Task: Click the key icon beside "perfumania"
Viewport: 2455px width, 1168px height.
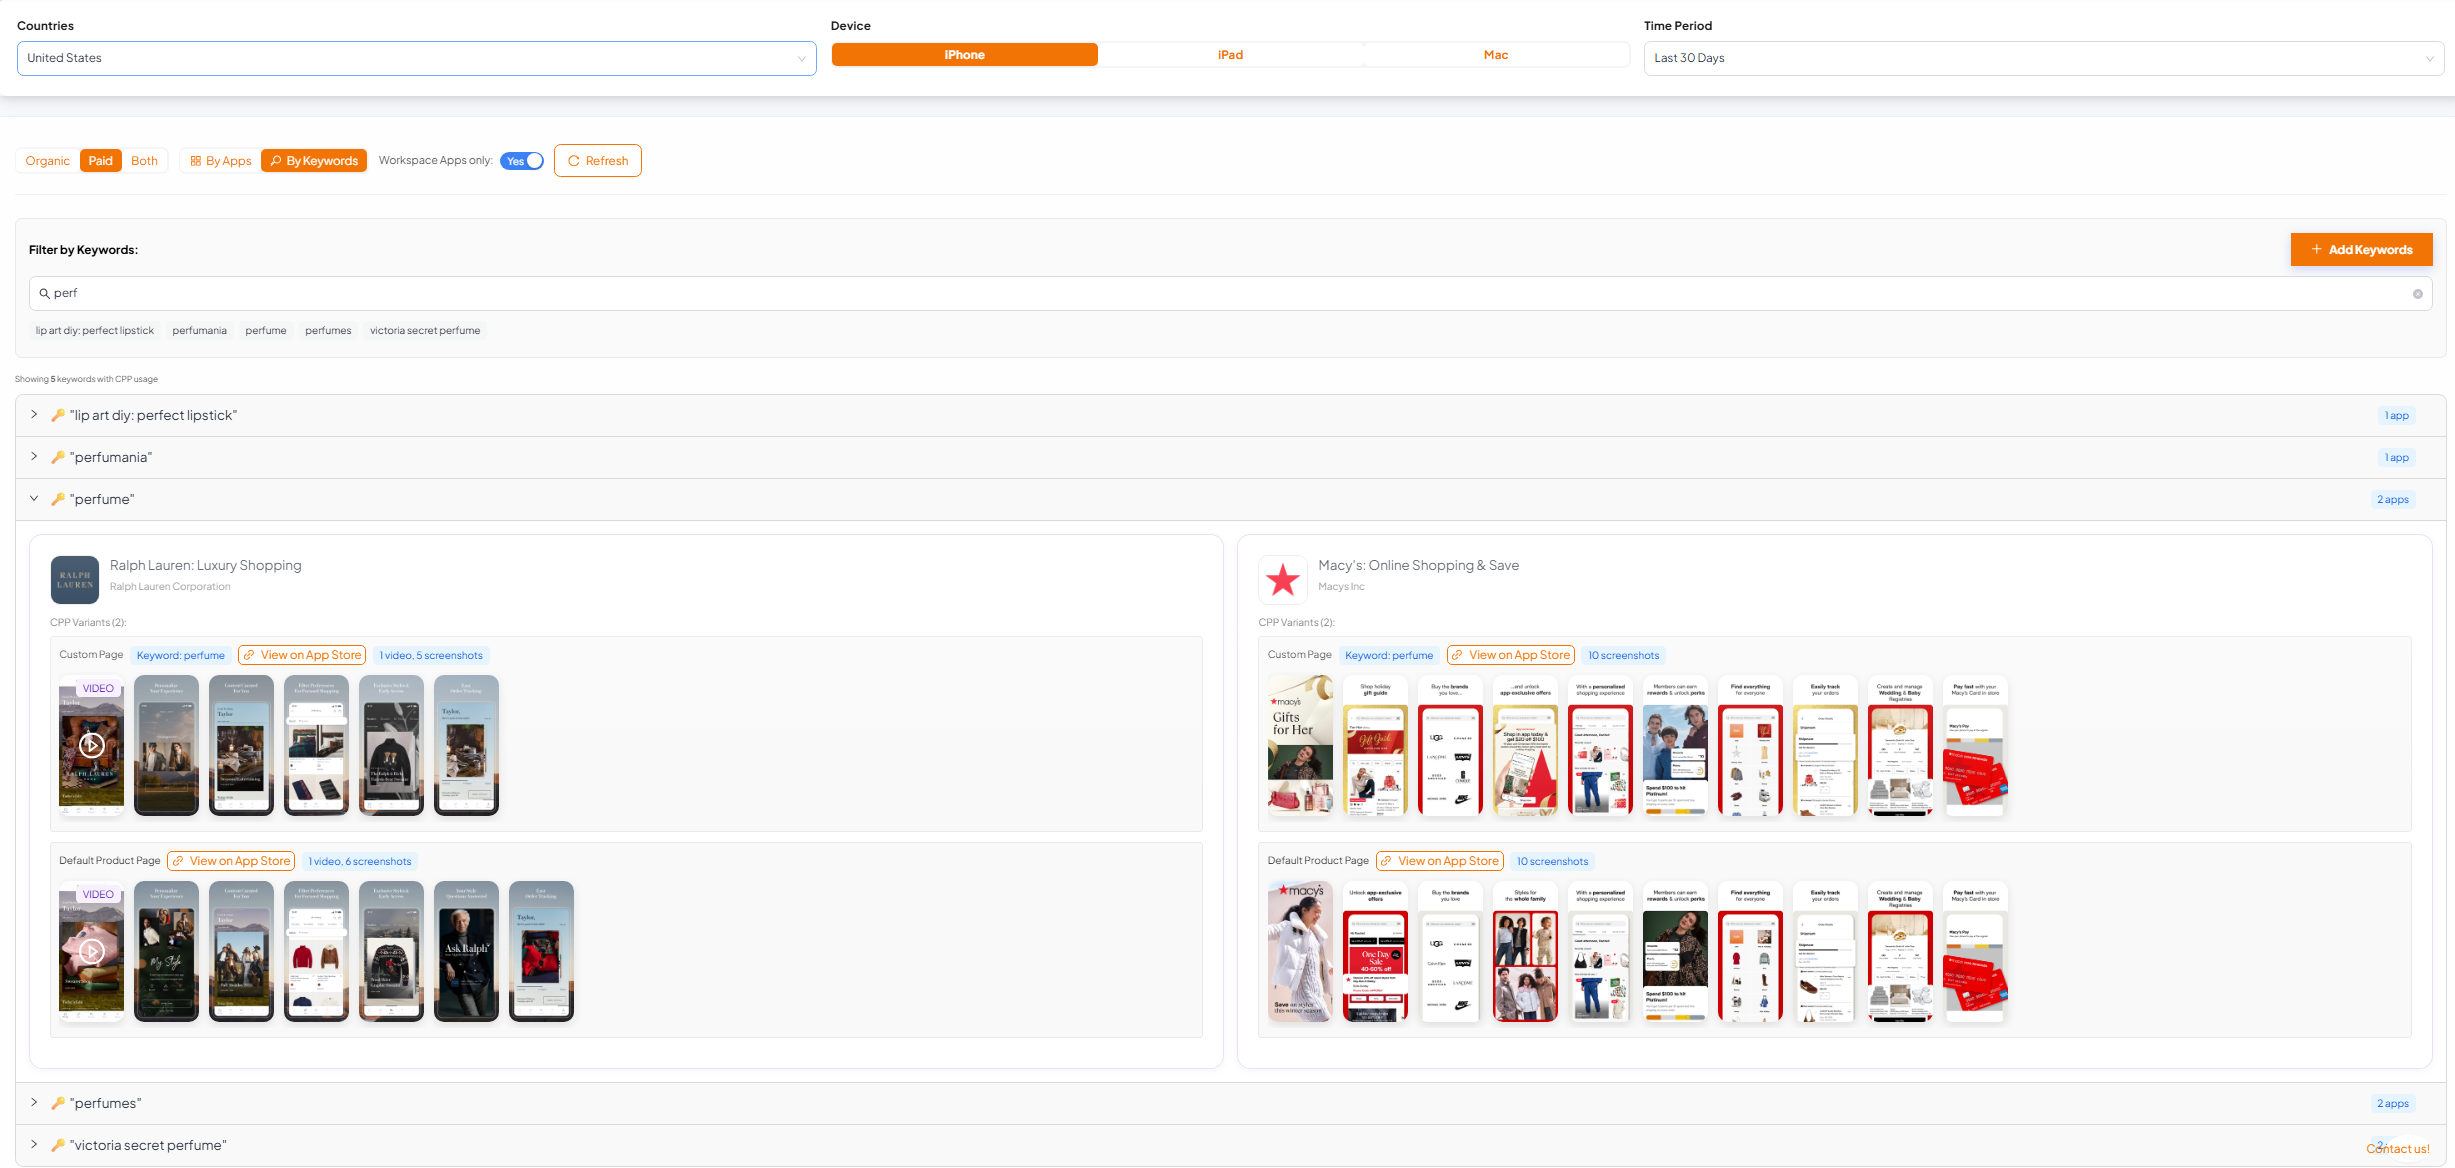Action: click(58, 457)
